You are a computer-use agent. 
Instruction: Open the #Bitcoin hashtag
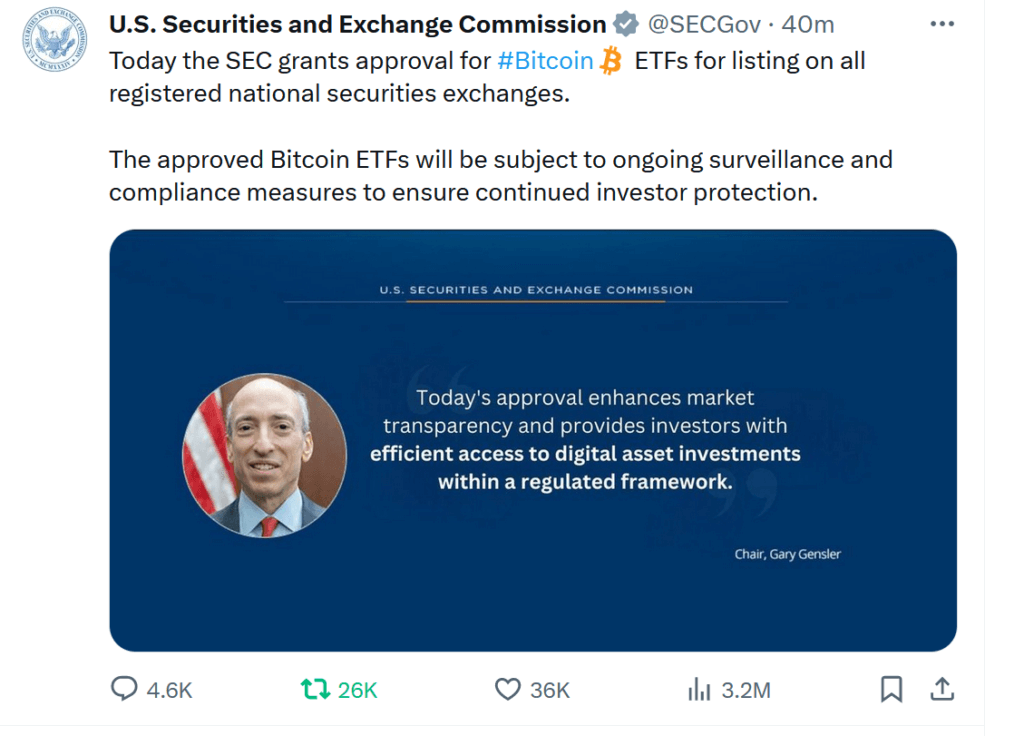[x=544, y=60]
